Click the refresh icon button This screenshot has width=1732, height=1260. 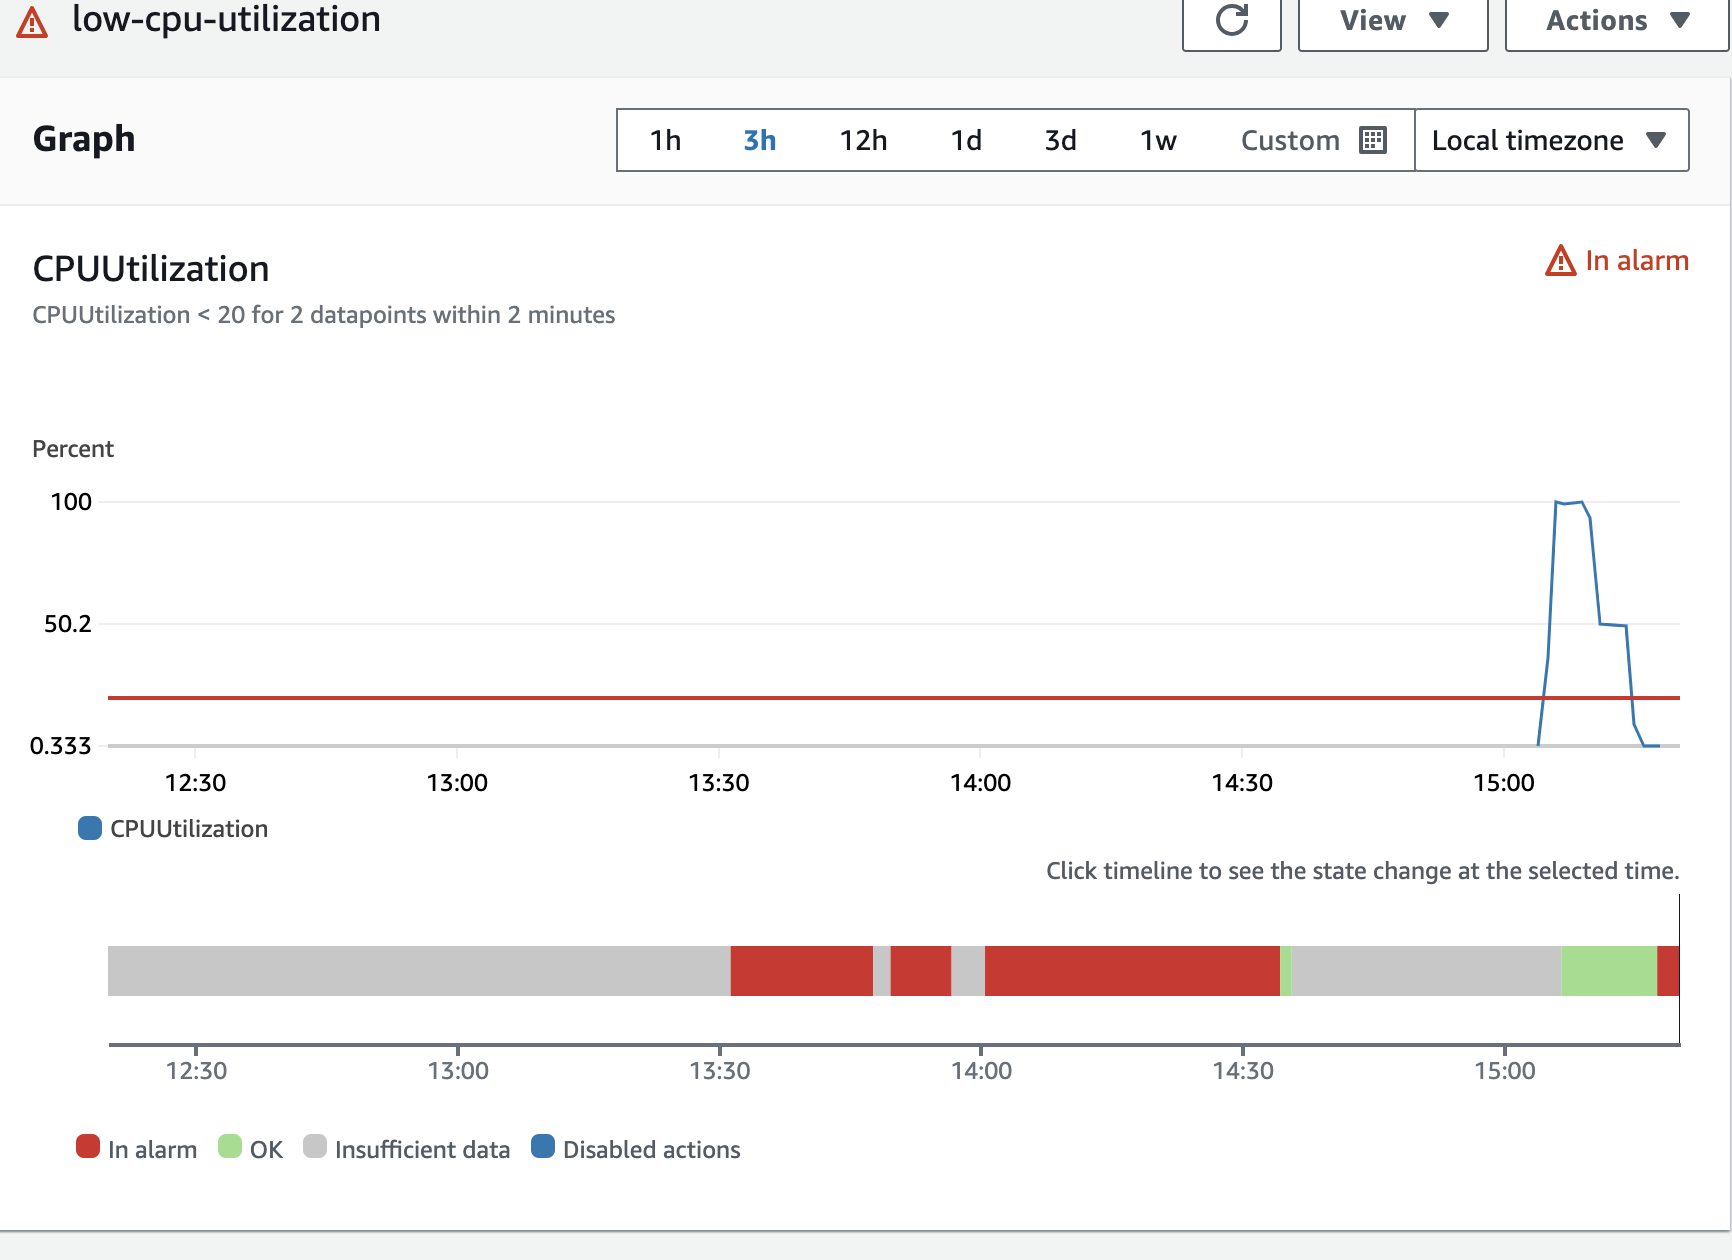pos(1231,20)
